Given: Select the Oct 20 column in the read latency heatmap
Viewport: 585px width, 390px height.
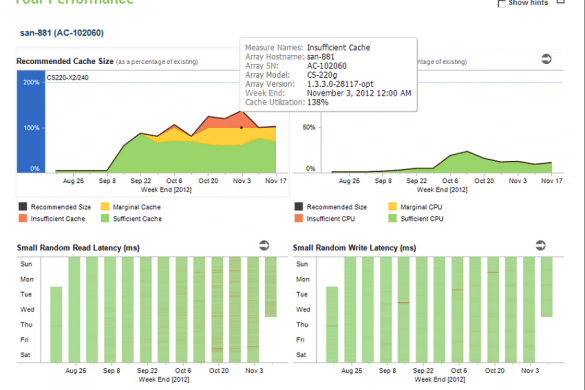Looking at the screenshot, I should [217, 309].
